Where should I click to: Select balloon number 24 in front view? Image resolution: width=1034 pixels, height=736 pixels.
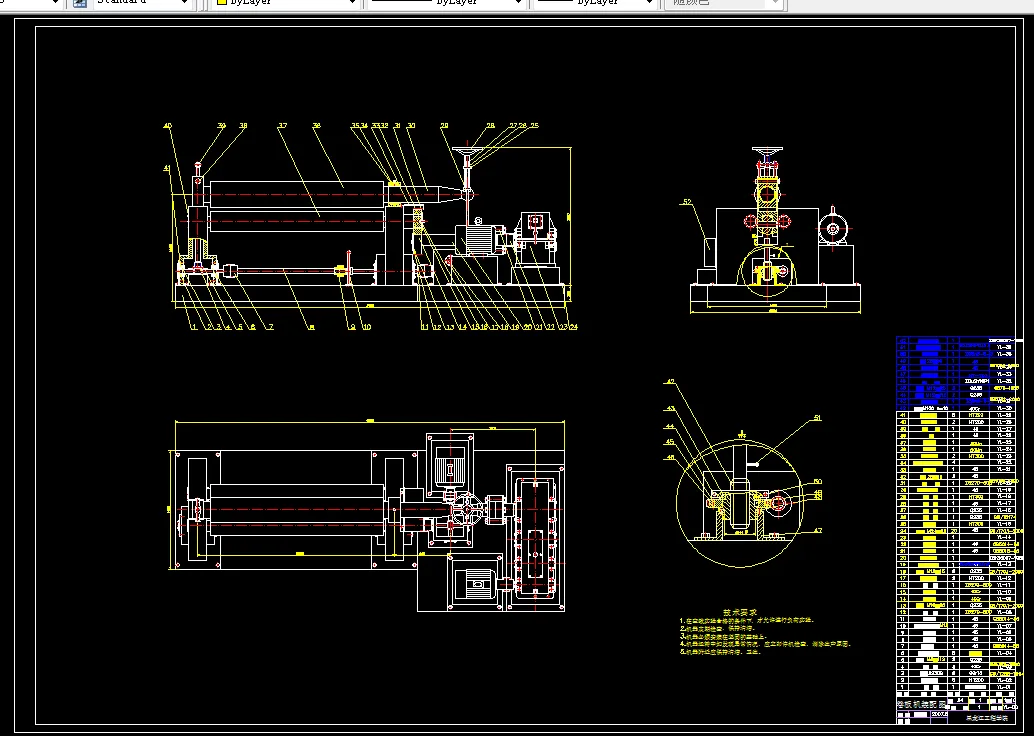click(x=573, y=326)
